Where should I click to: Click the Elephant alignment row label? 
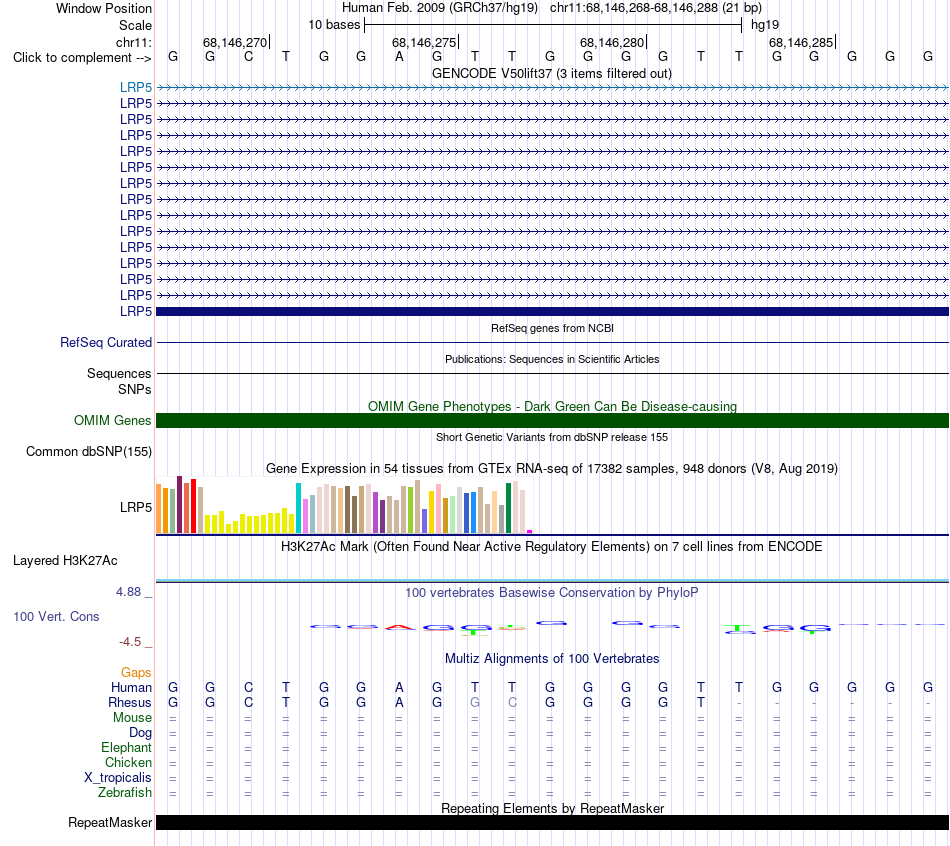127,747
